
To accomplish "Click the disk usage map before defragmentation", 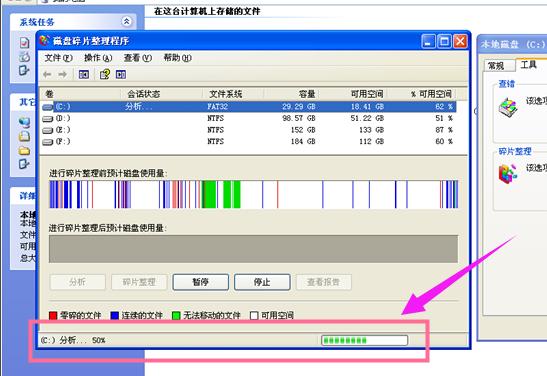I will (254, 194).
